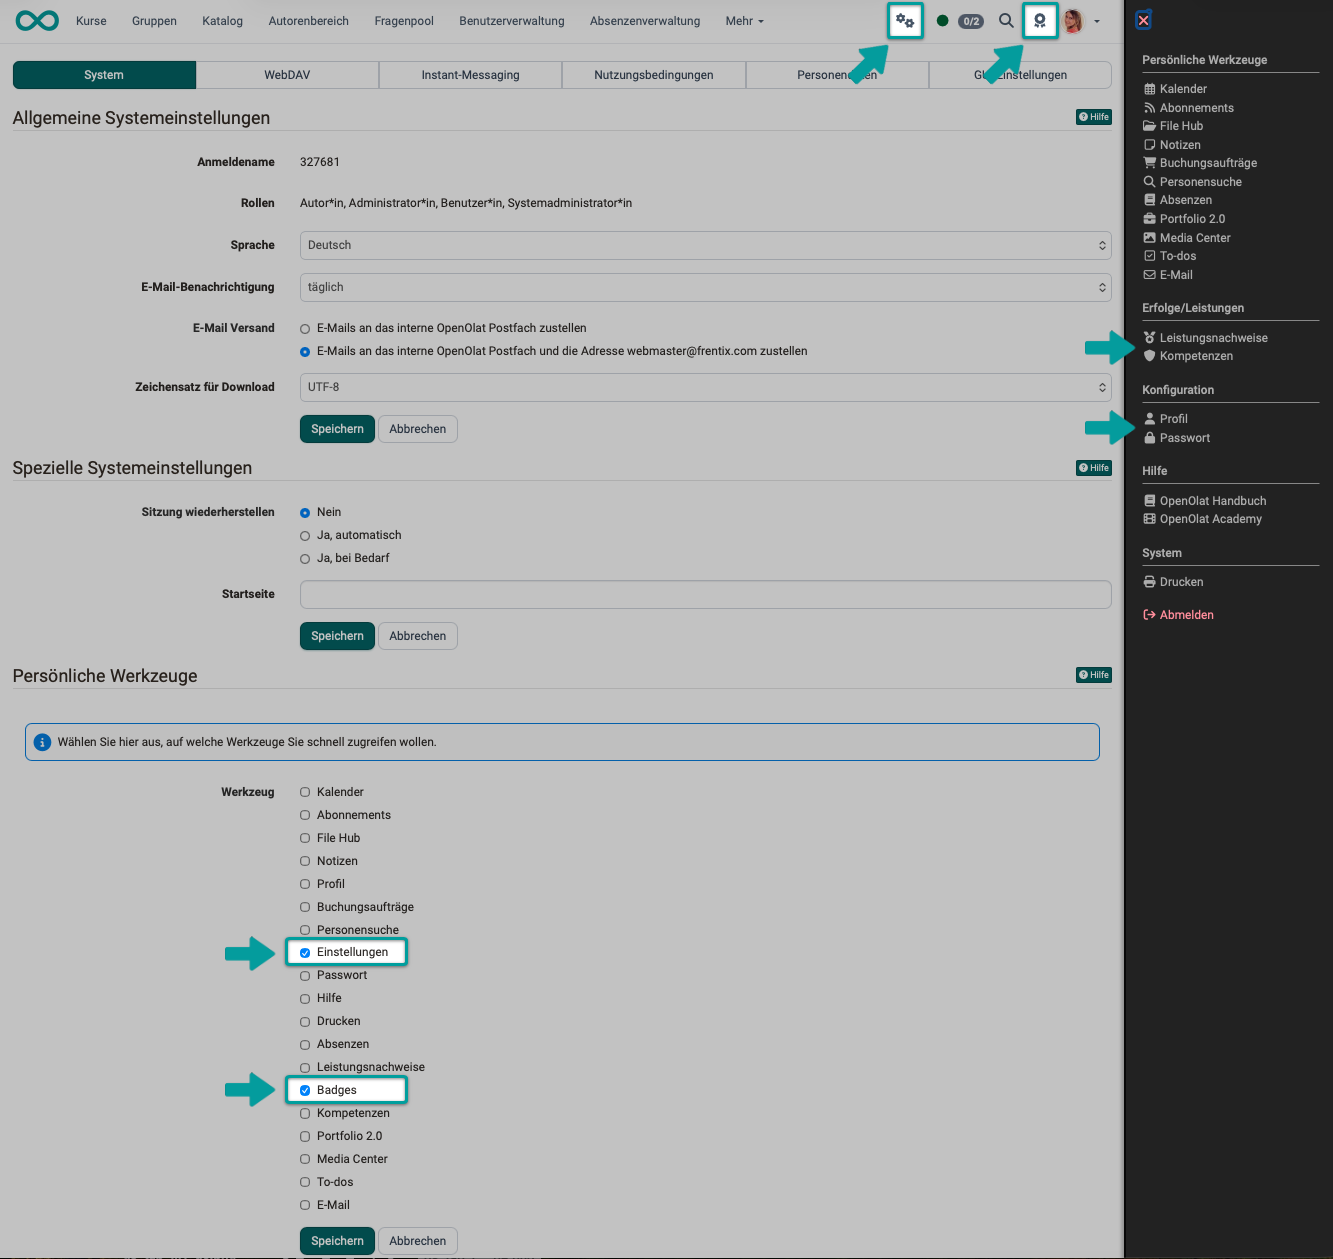Check Leistungsnachweise tool checkbox
Image resolution: width=1333 pixels, height=1259 pixels.
point(305,1068)
